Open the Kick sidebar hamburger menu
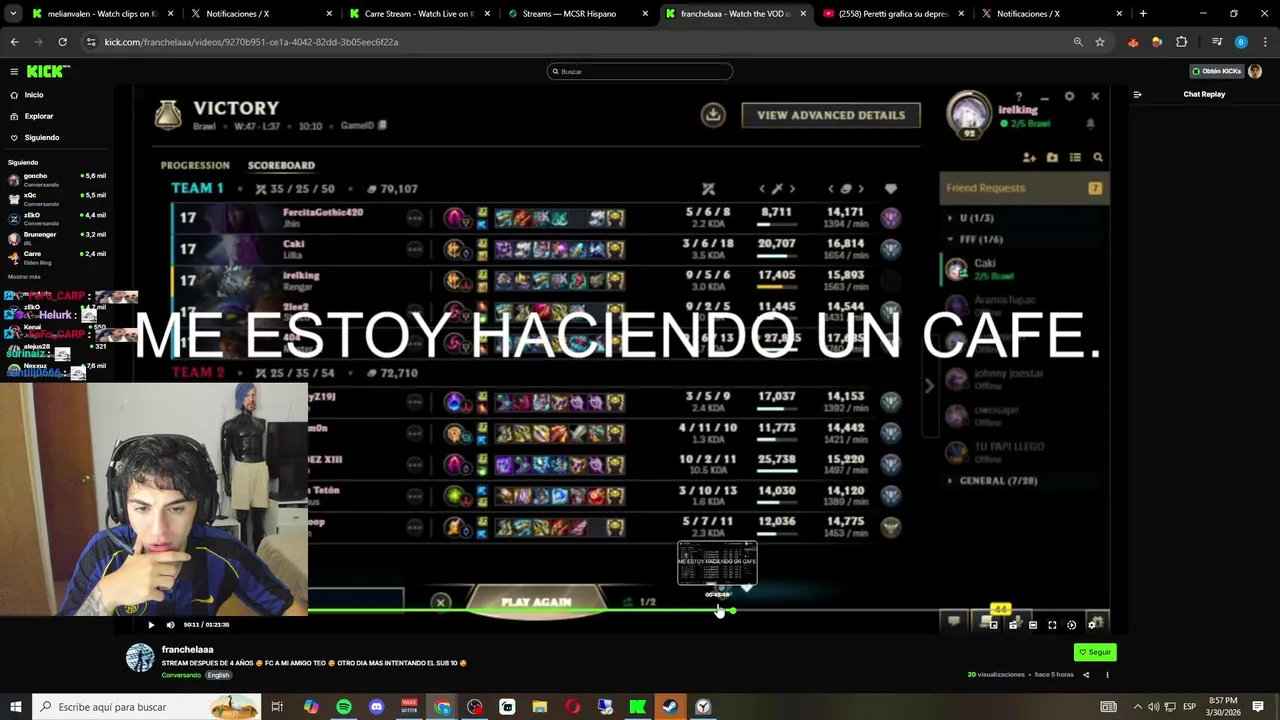Image resolution: width=1280 pixels, height=720 pixels. [14, 72]
